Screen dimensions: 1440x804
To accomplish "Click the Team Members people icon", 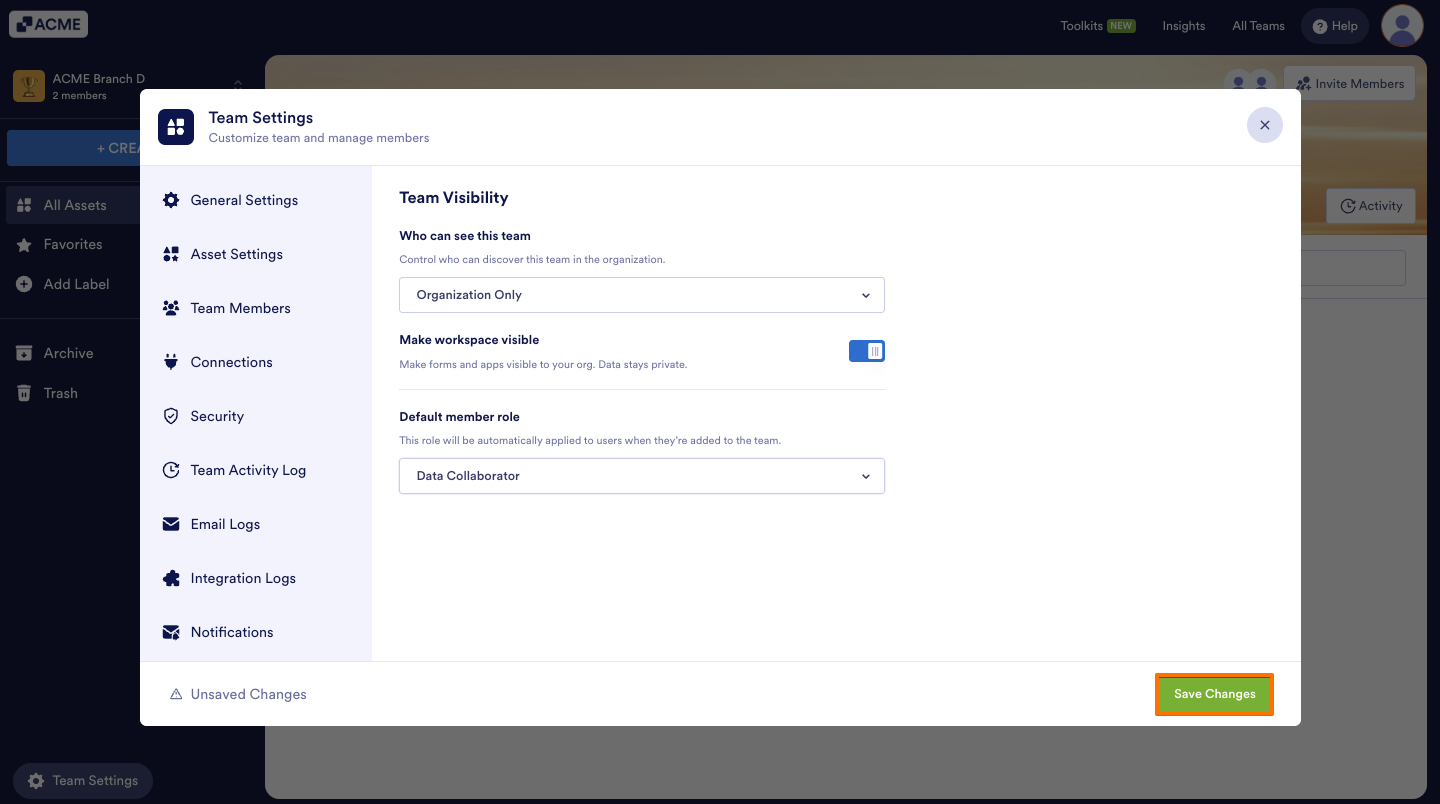I will coord(171,308).
